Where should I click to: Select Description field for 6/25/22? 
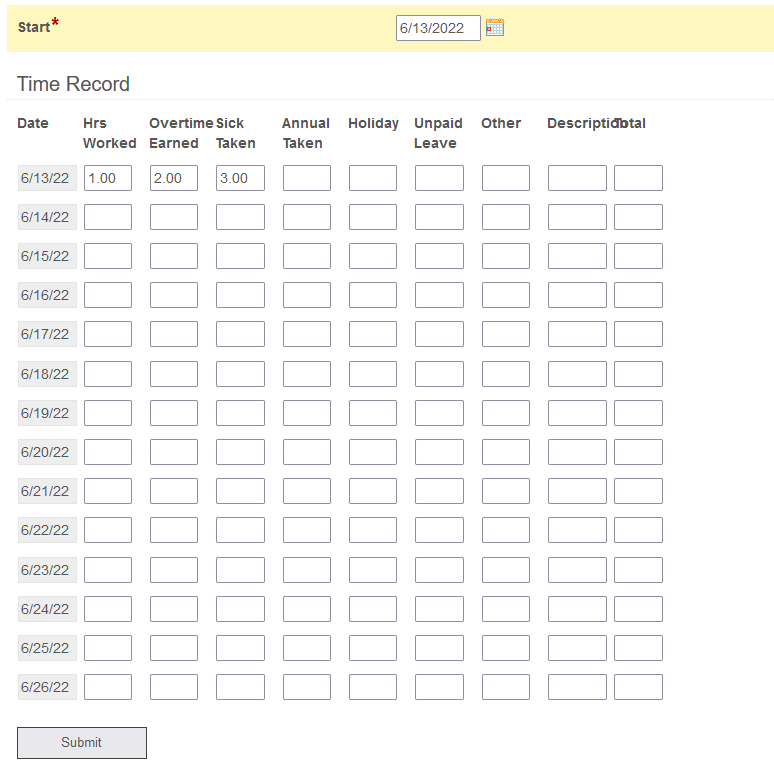coord(577,648)
